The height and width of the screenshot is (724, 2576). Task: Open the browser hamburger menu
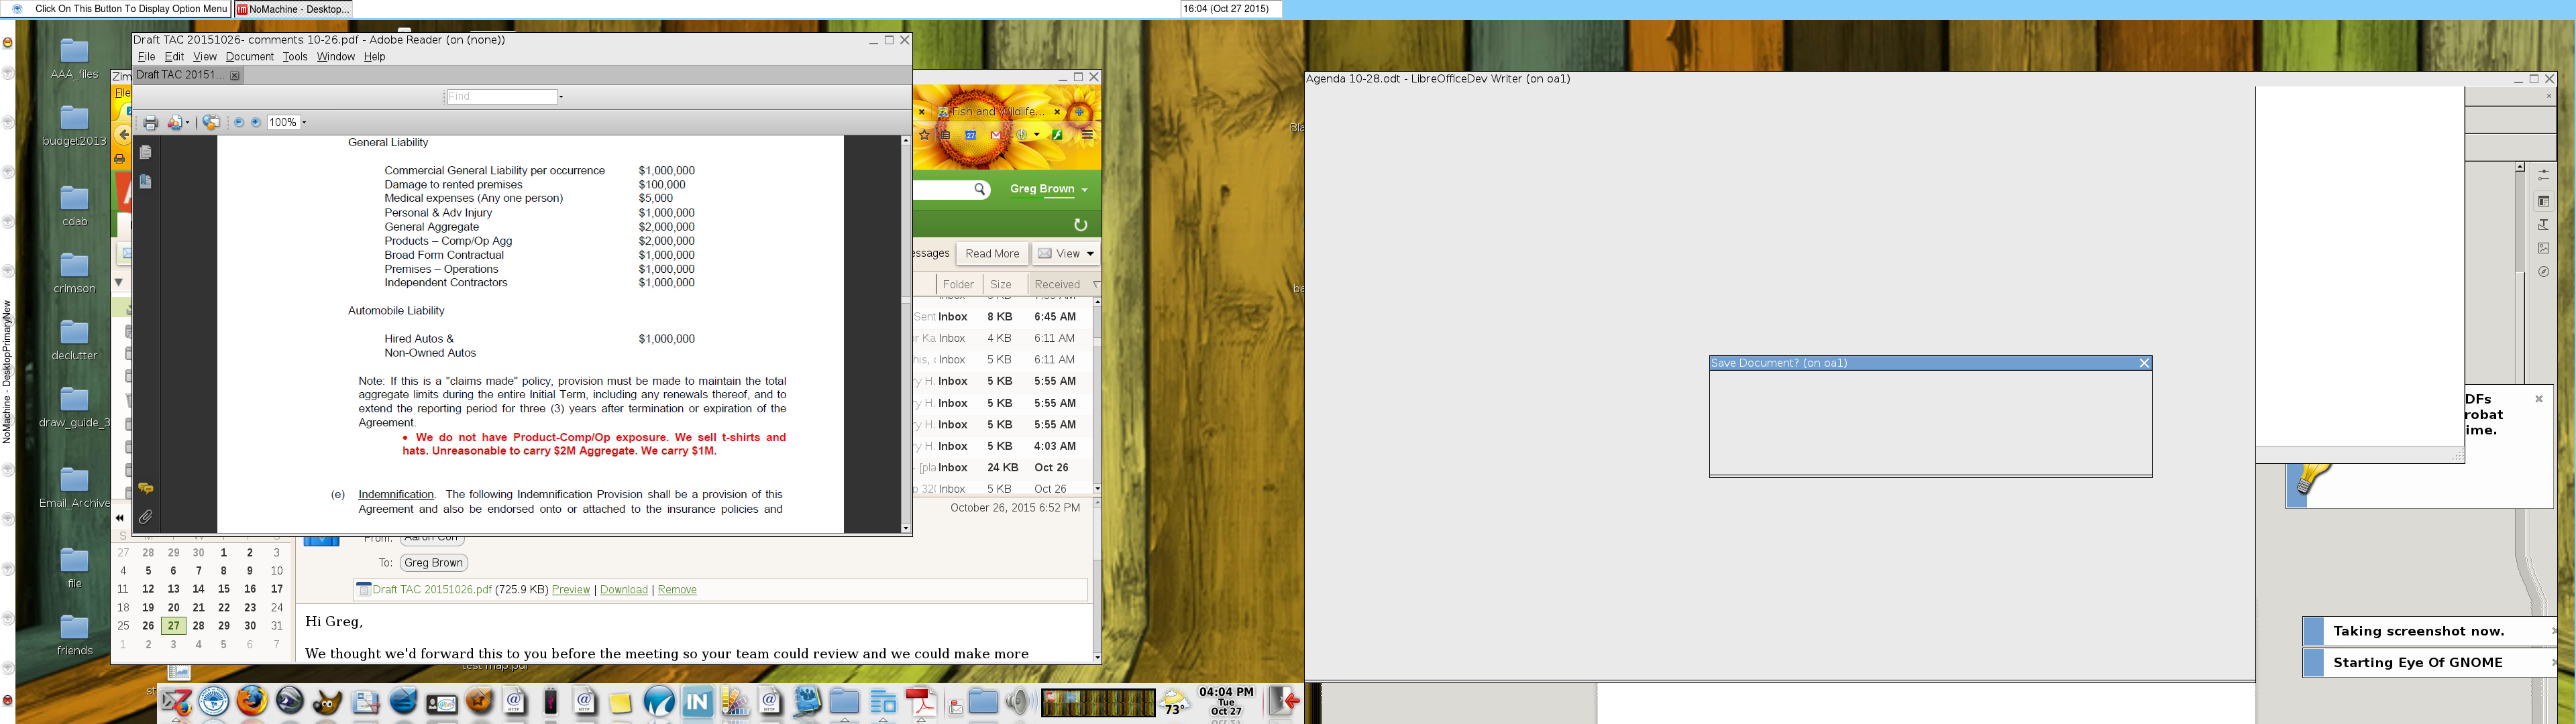click(1087, 135)
